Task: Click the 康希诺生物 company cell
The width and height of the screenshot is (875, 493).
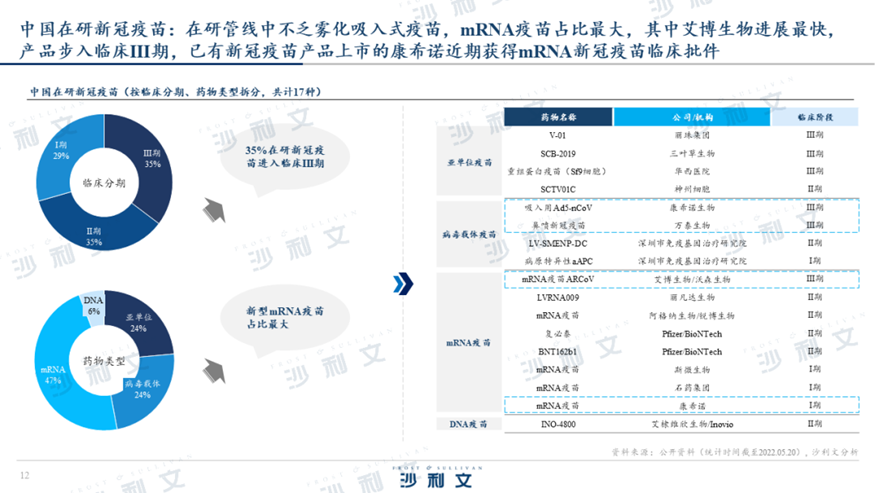Action: tap(692, 208)
